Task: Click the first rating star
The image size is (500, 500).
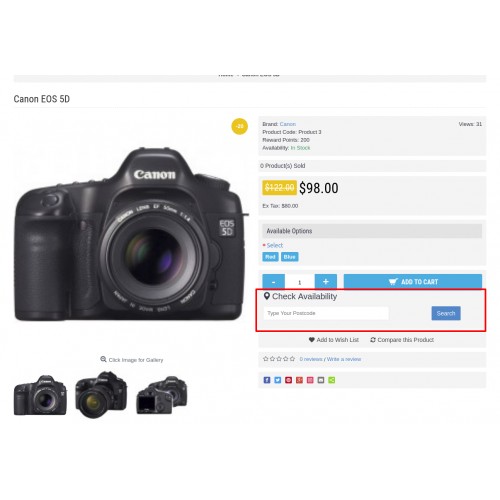Action: 266,359
